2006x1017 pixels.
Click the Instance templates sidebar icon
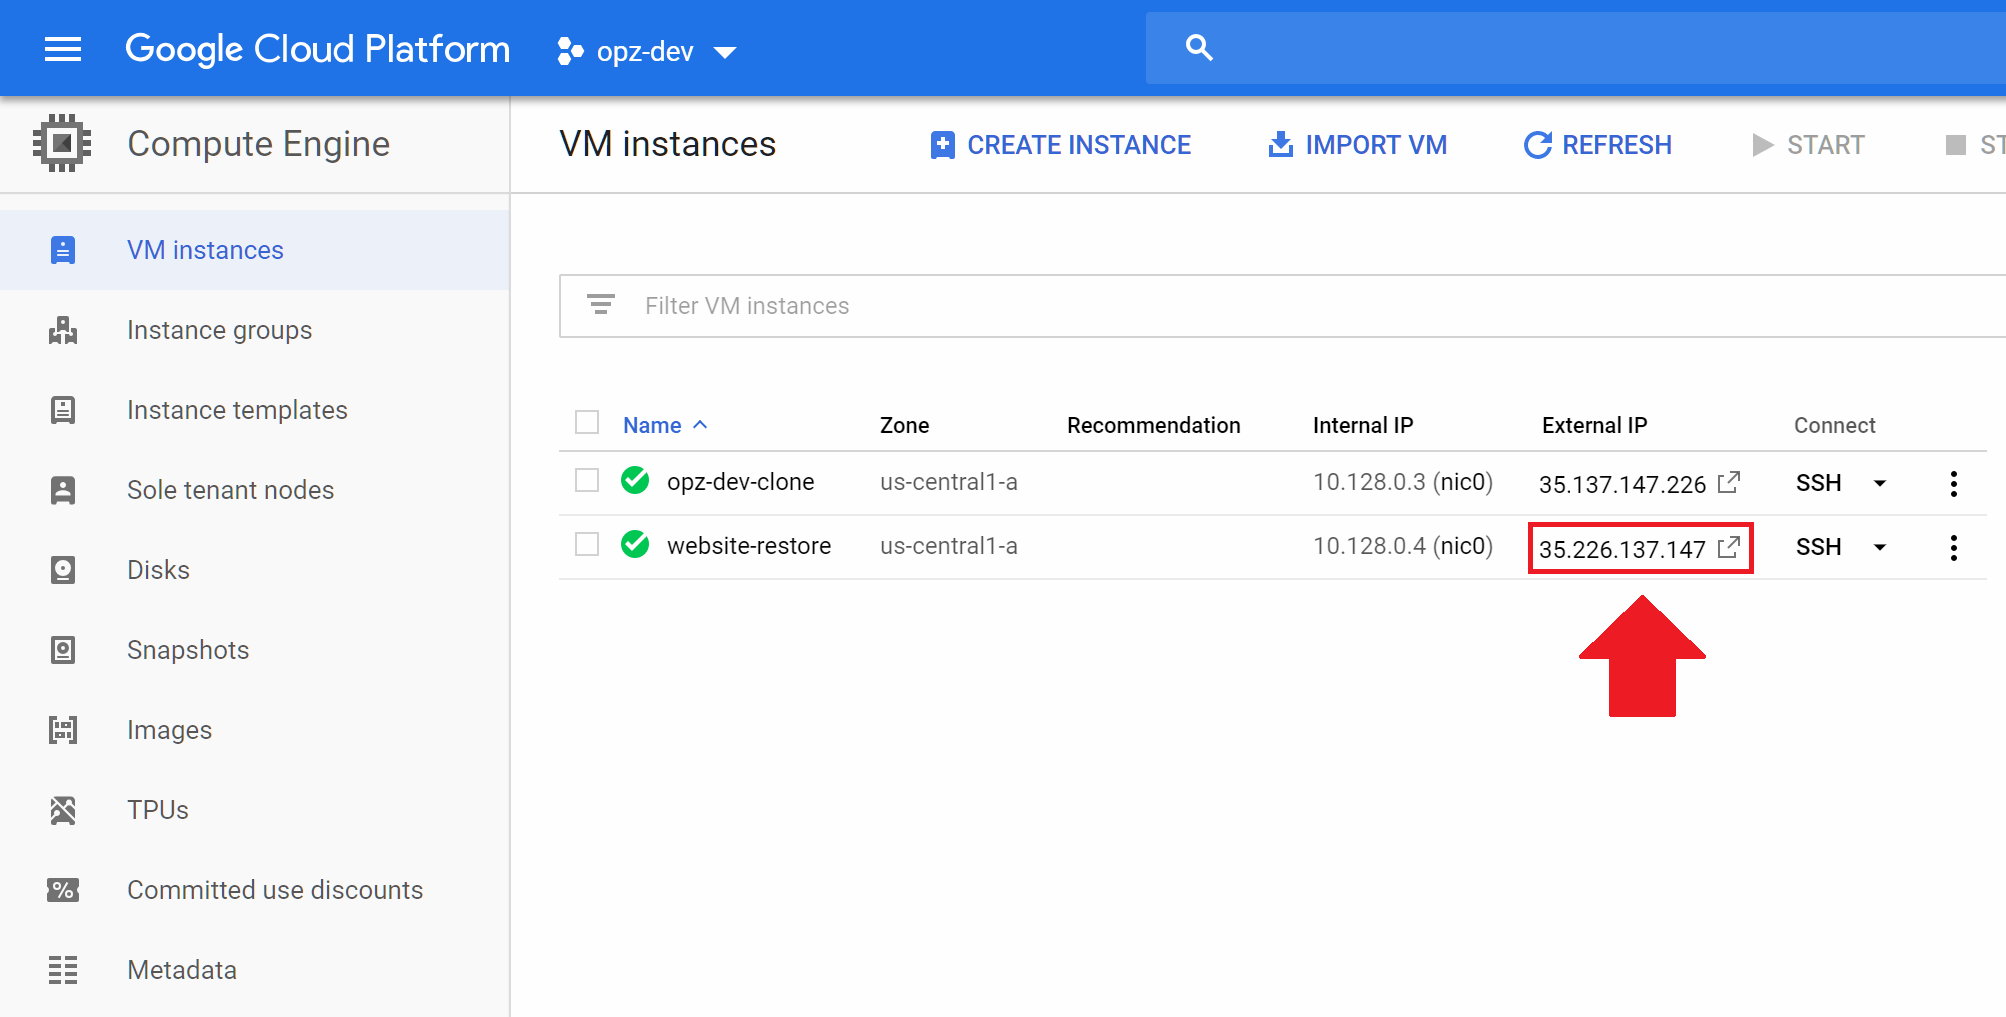click(x=63, y=410)
